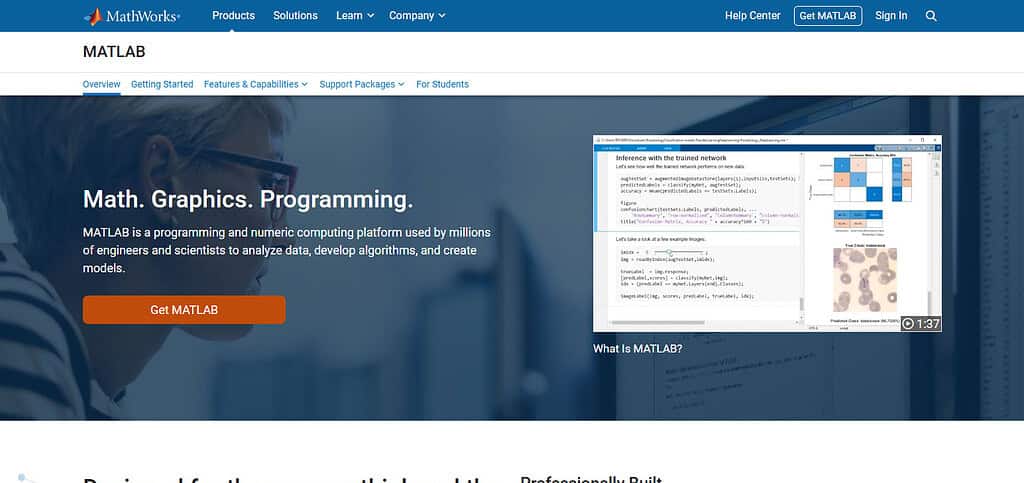This screenshot has height=483, width=1024.
Task: Expand the Company dropdown
Action: click(x=417, y=16)
